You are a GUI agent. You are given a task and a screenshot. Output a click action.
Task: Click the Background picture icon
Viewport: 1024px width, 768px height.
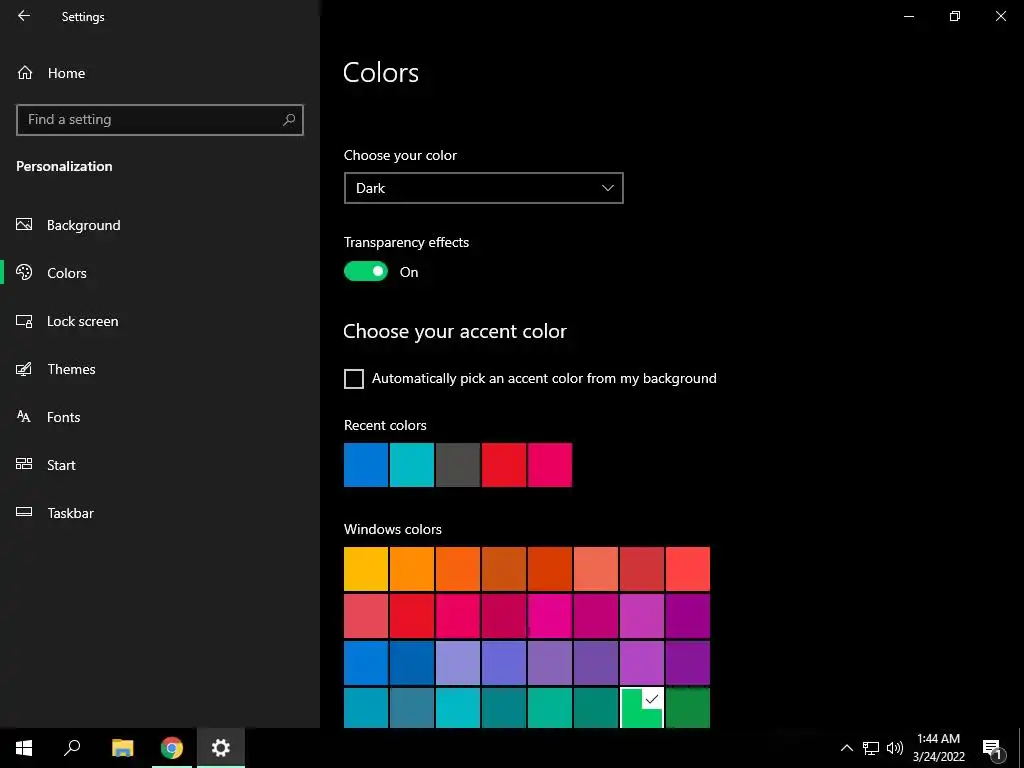[24, 225]
